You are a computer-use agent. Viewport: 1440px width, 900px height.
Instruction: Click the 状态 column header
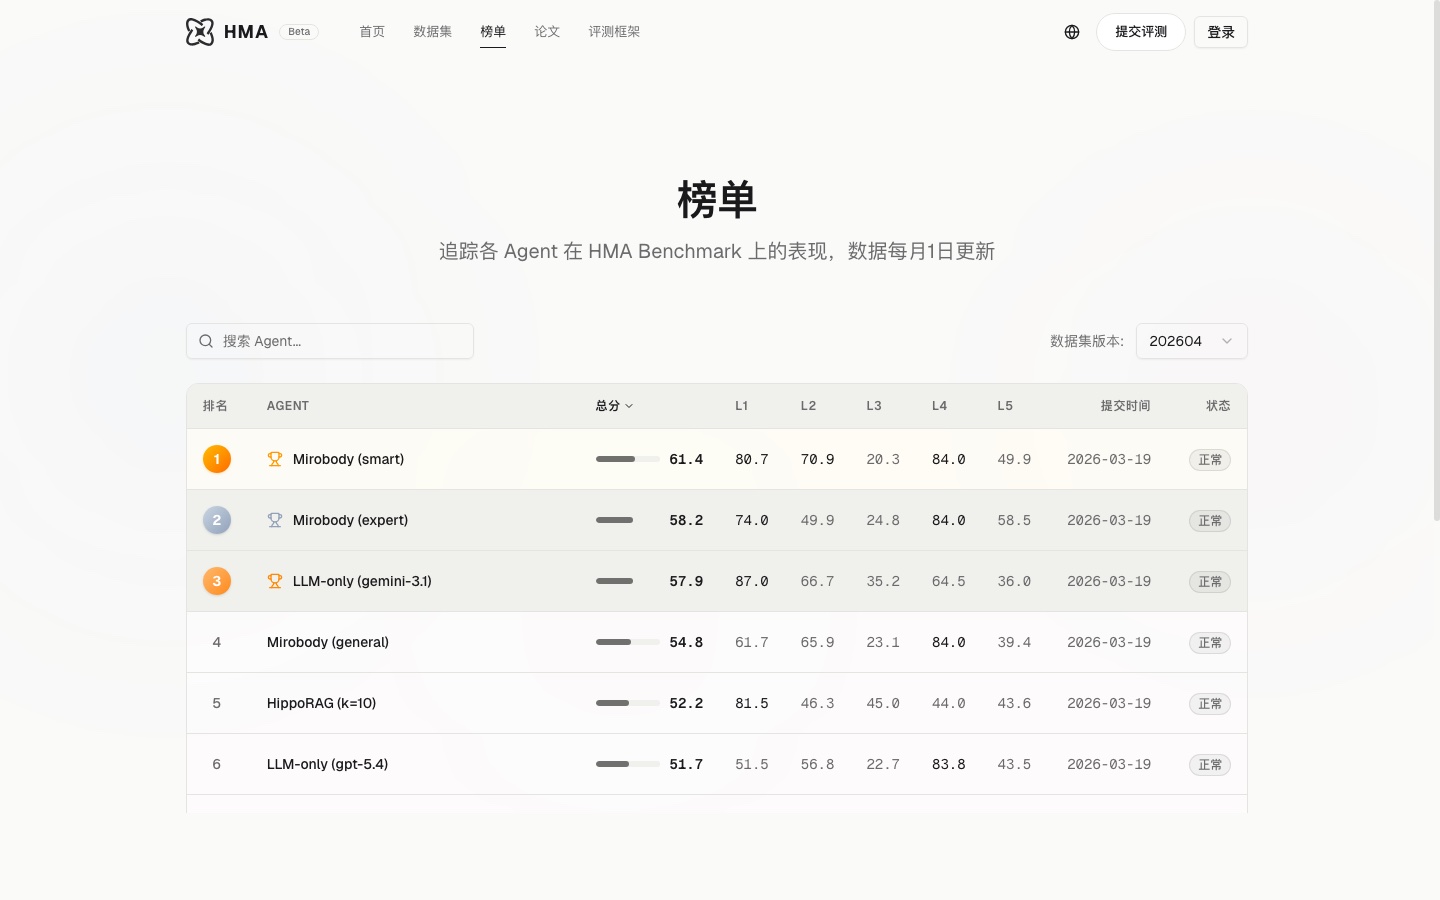click(1218, 406)
